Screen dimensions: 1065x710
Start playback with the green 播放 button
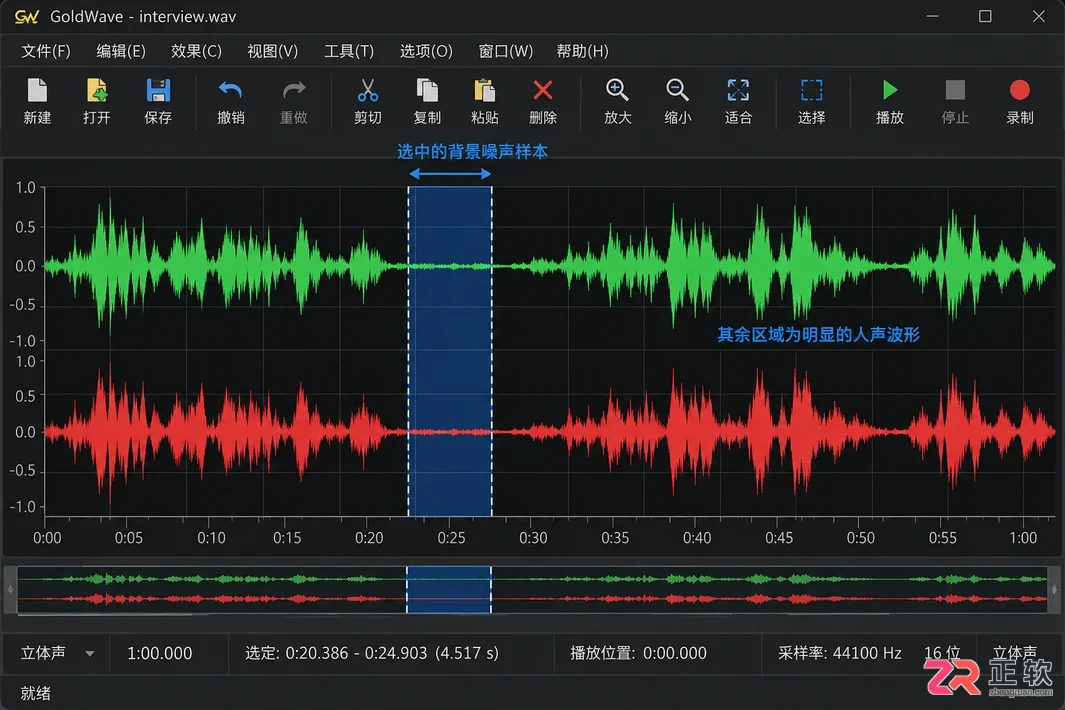890,90
